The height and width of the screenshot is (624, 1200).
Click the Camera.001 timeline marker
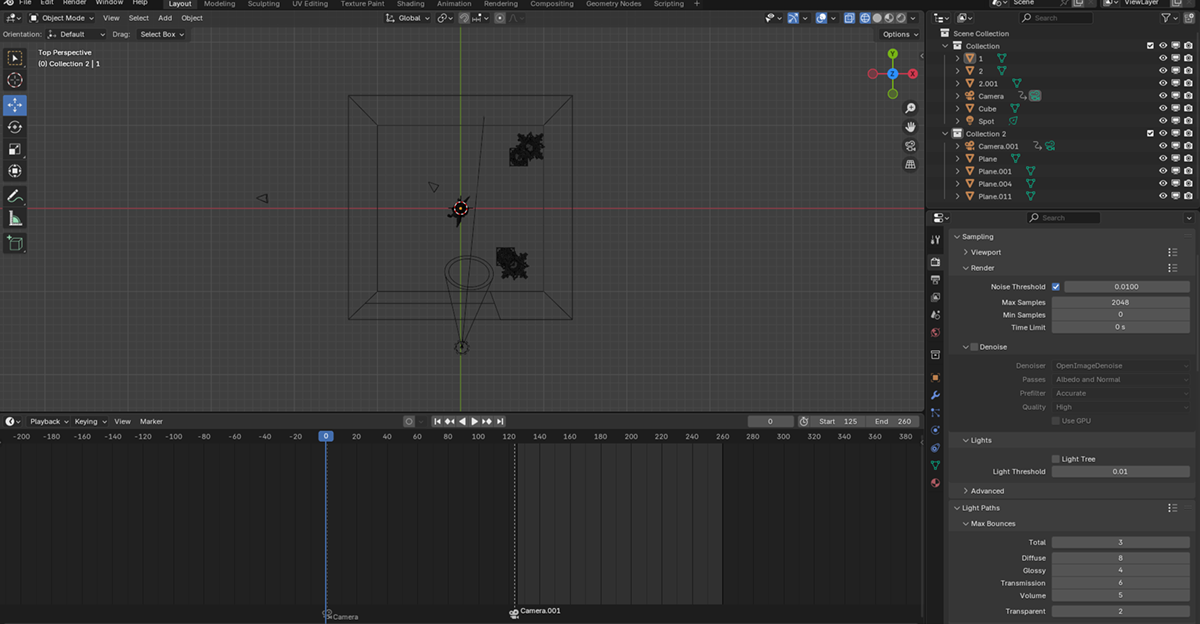tap(515, 612)
